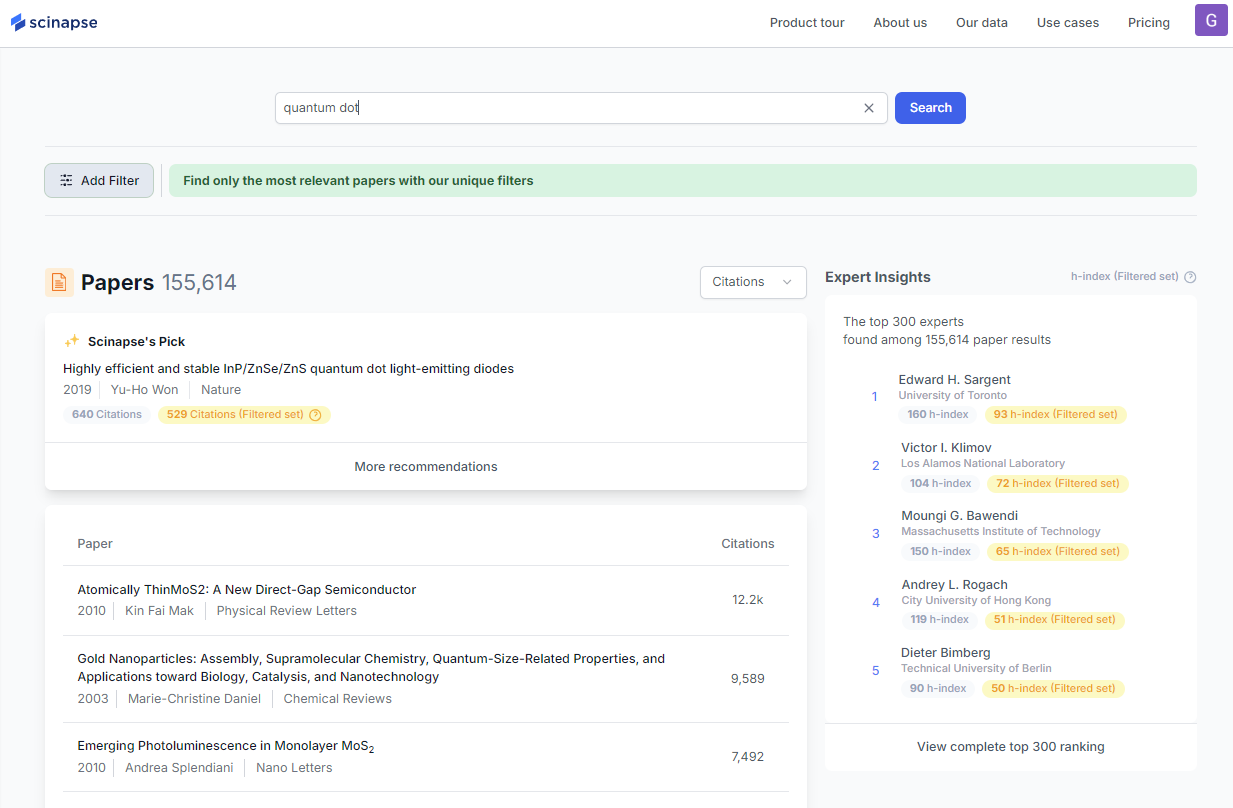Open the InP/ZnSe/ZnS quantum dot paper
The width and height of the screenshot is (1233, 808).
288,369
